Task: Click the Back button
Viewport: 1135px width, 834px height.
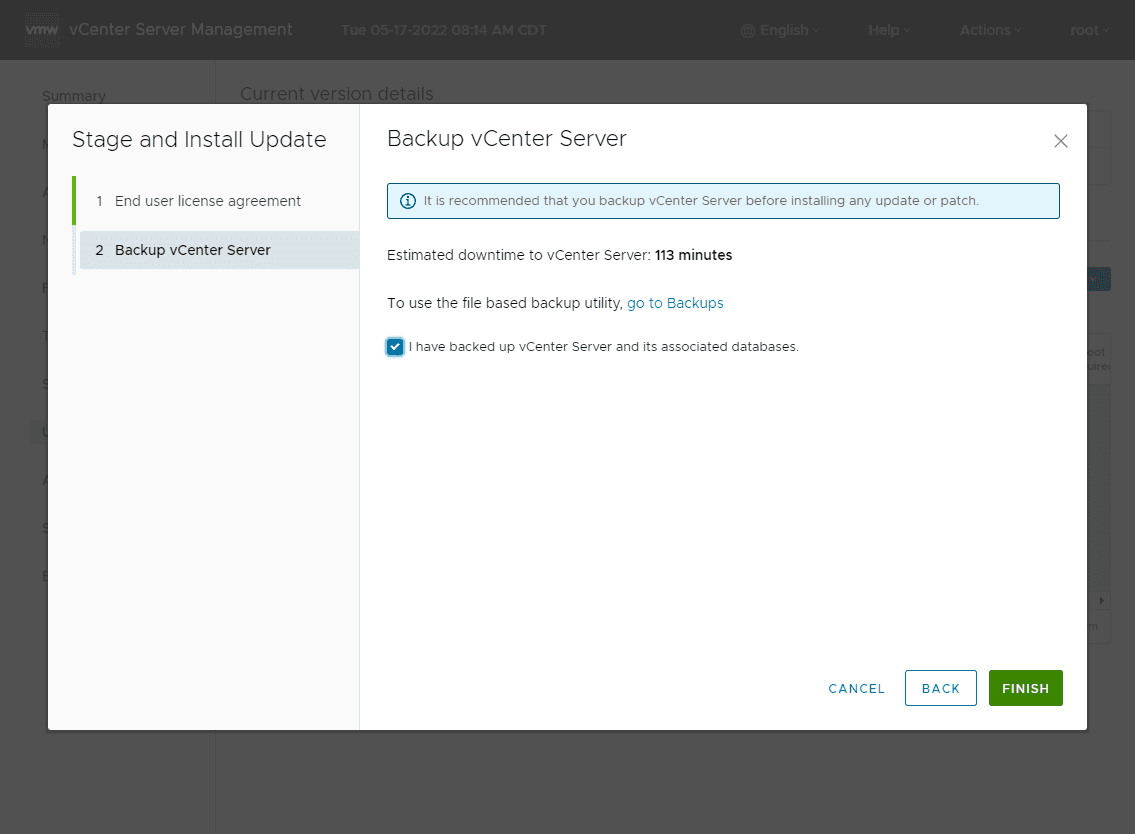Action: [940, 688]
